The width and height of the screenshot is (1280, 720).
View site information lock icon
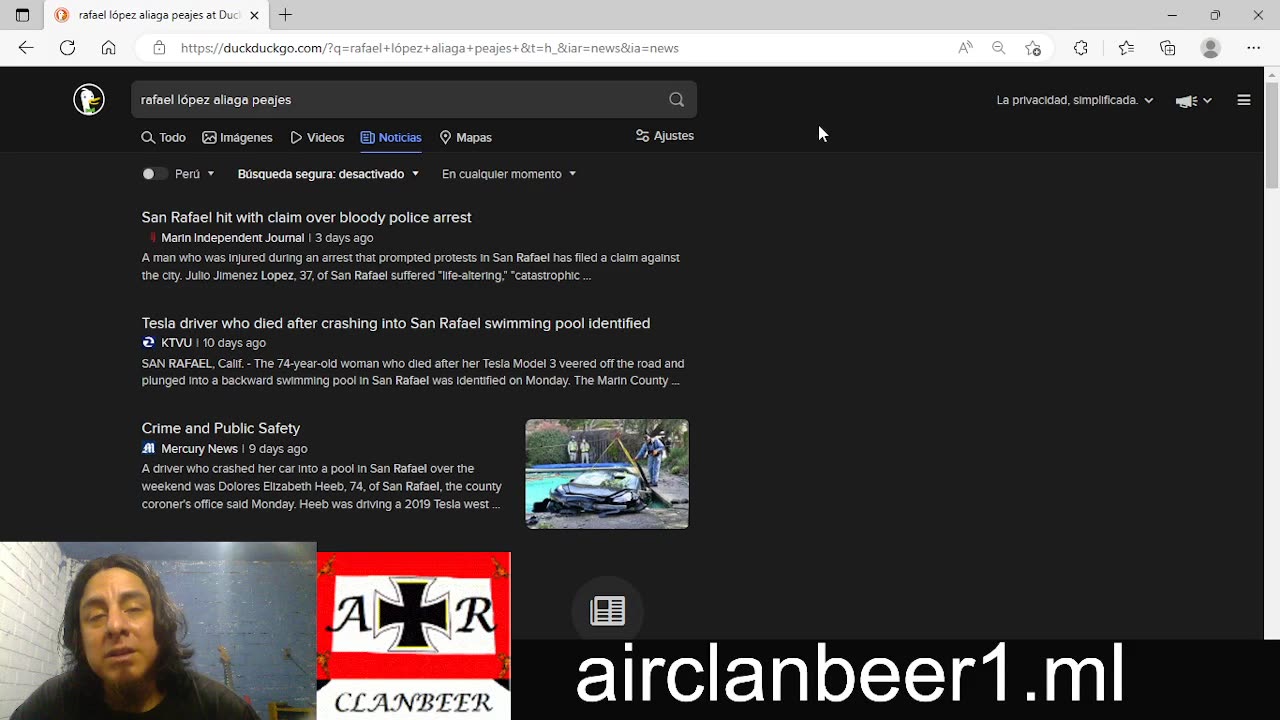pyautogui.click(x=159, y=48)
